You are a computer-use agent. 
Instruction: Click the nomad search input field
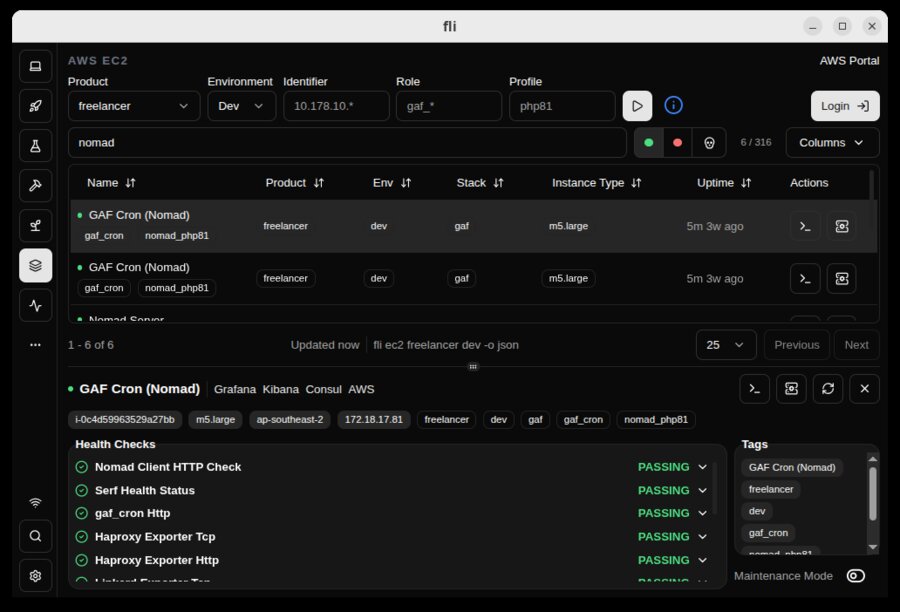pos(347,142)
